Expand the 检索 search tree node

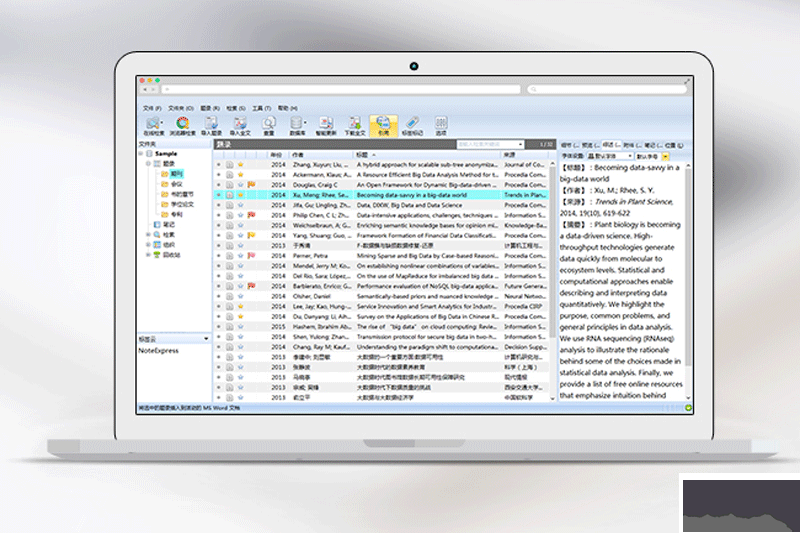(x=148, y=235)
